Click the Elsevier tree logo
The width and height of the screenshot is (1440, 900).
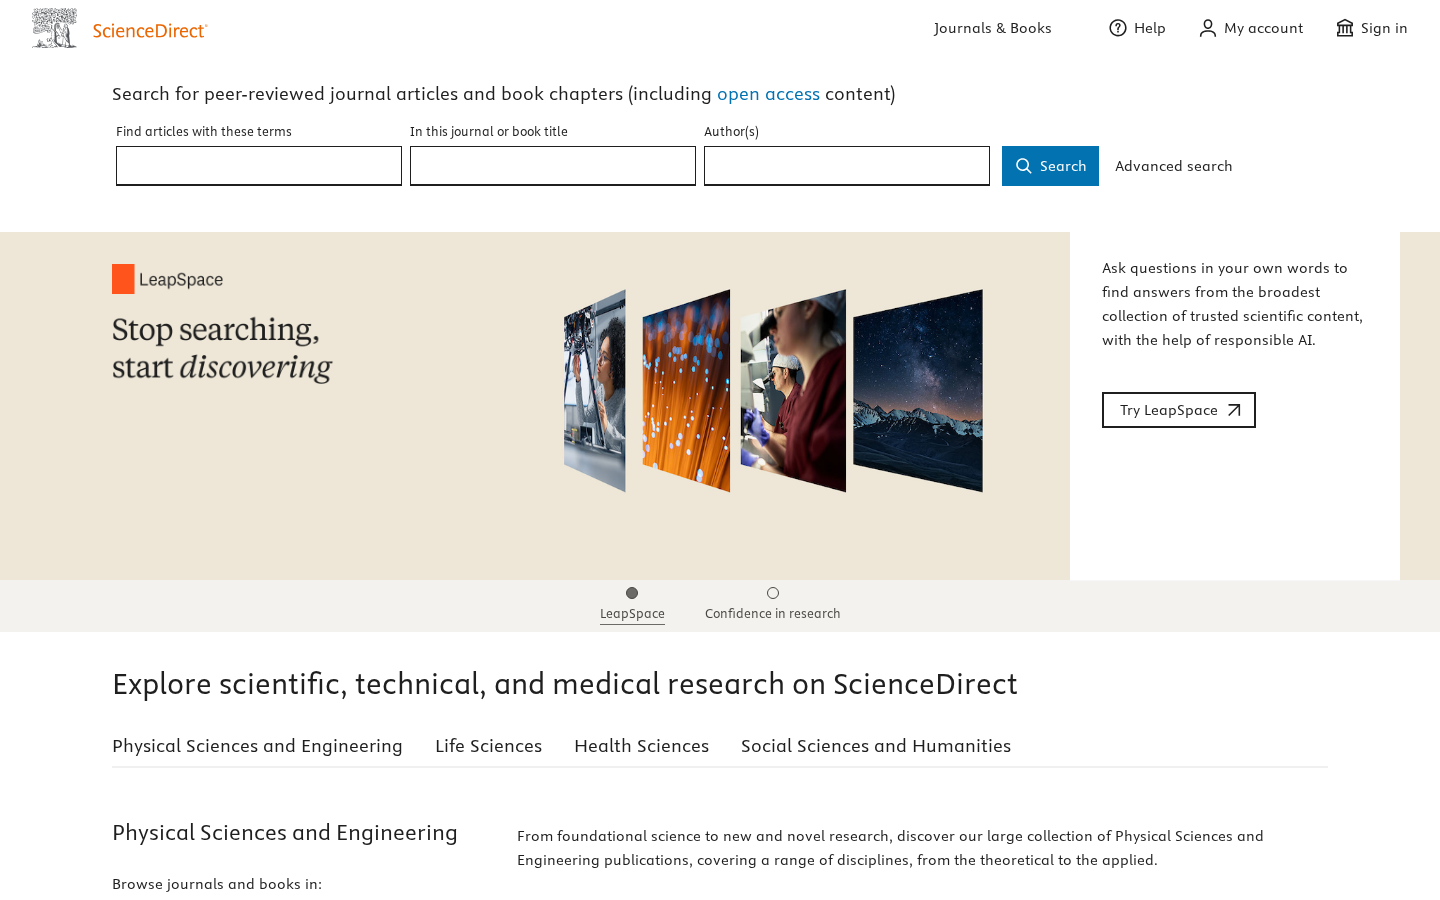(54, 29)
